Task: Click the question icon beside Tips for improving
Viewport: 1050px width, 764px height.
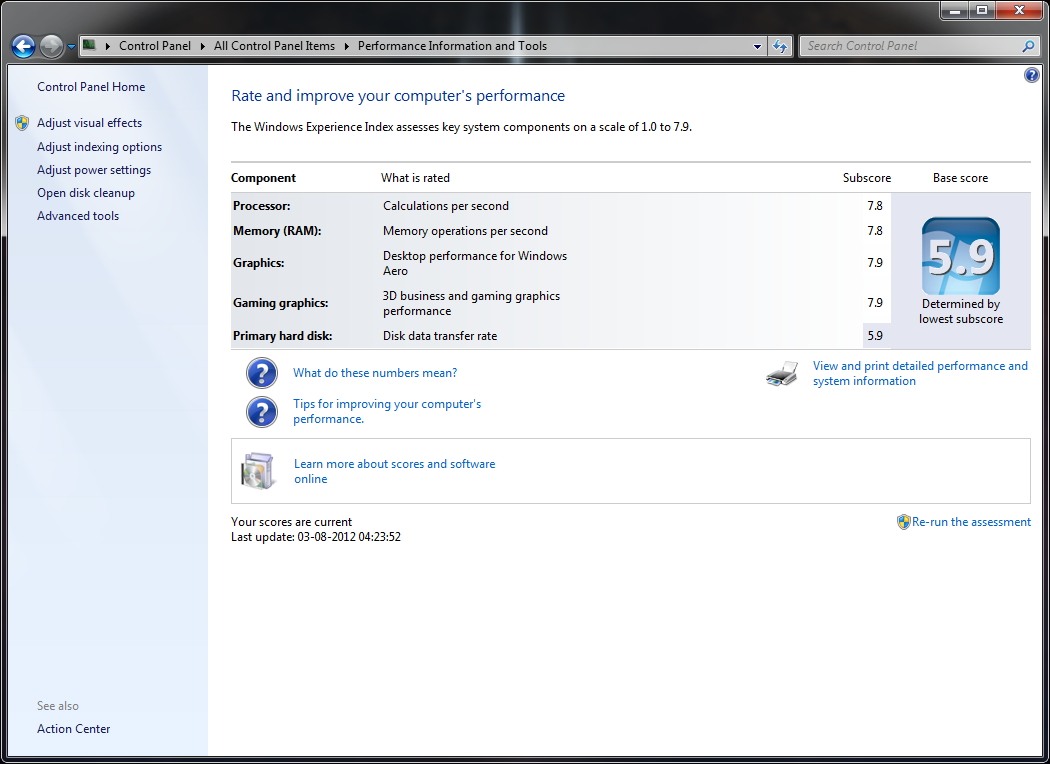Action: click(x=262, y=412)
